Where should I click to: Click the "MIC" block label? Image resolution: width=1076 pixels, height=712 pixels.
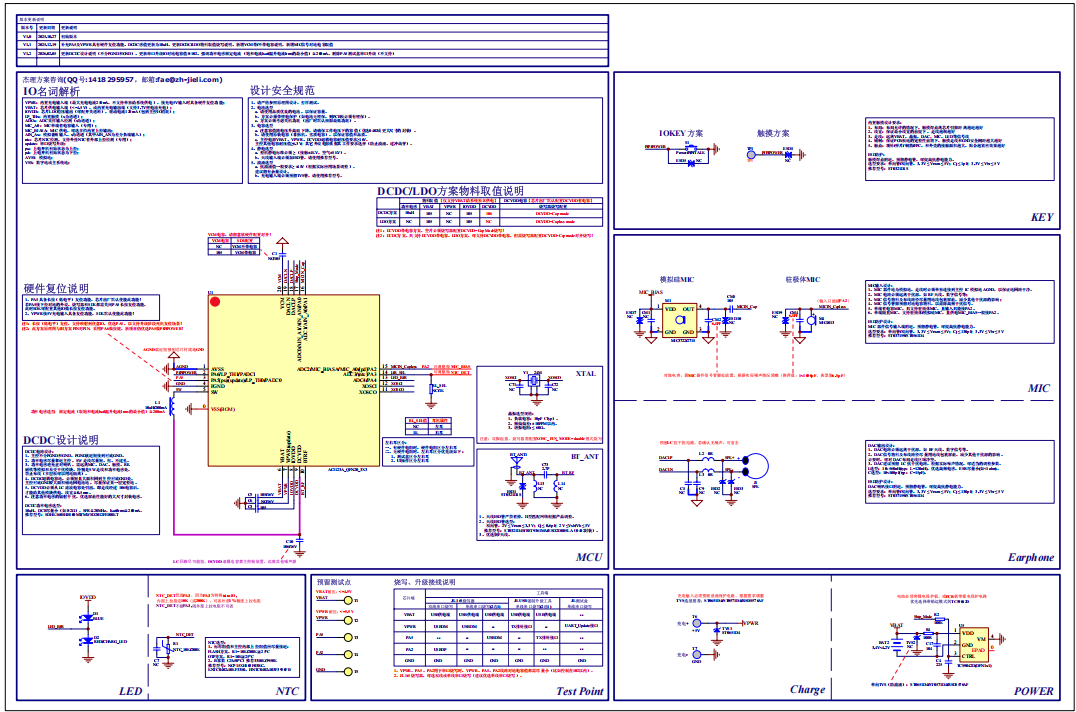click(1039, 388)
